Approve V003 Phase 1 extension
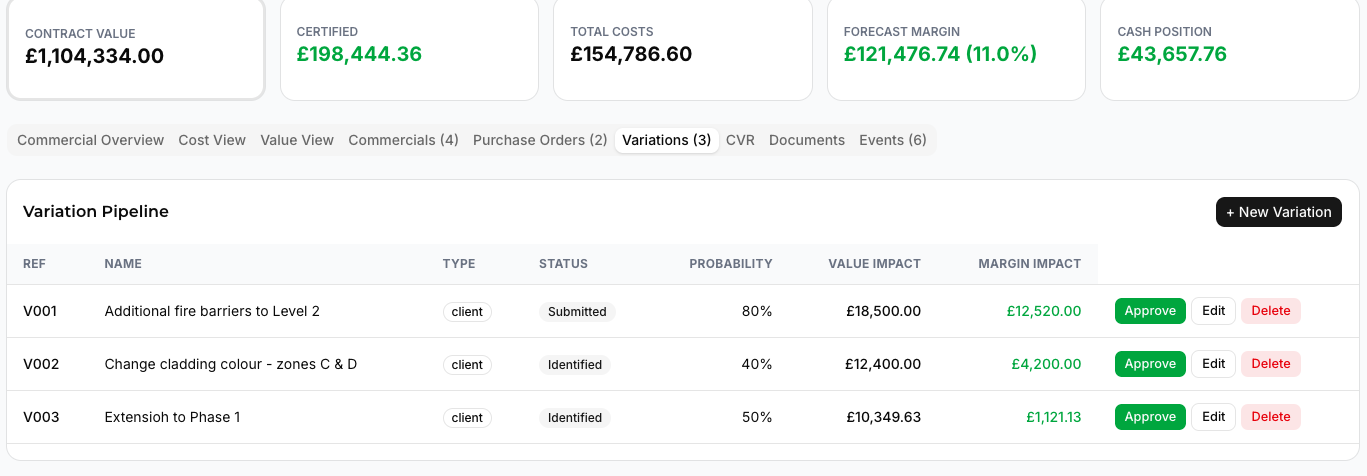 click(x=1150, y=417)
